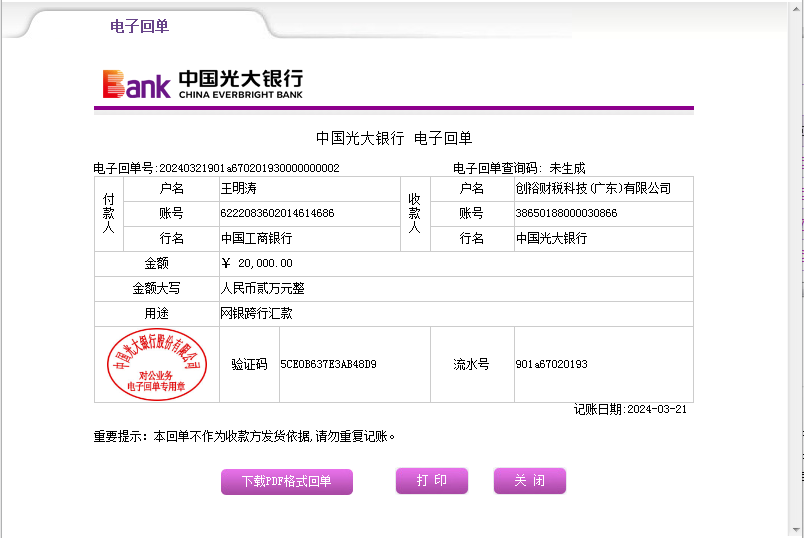The image size is (804, 538).
Task: Select payer bank 中国工商银行
Action: [x=256, y=238]
